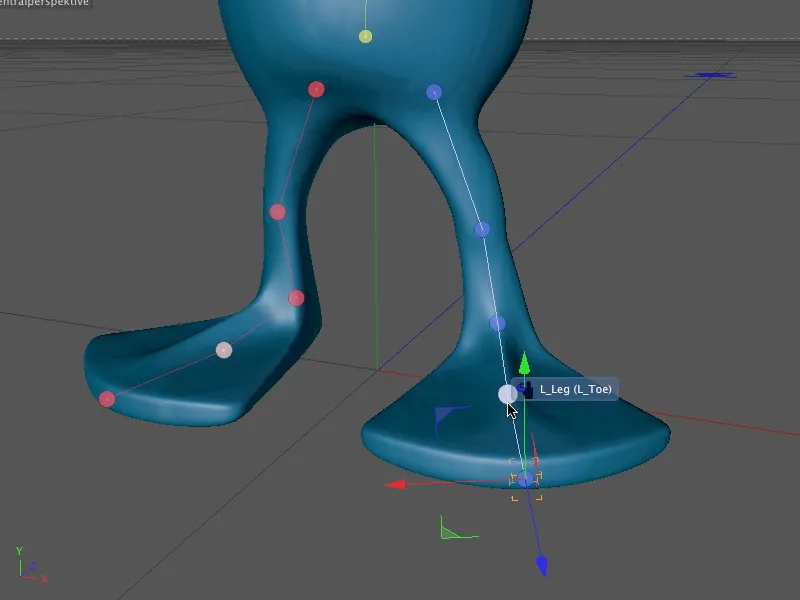The width and height of the screenshot is (800, 600).
Task: Select the red knee joint on the back leg
Action: 276,213
